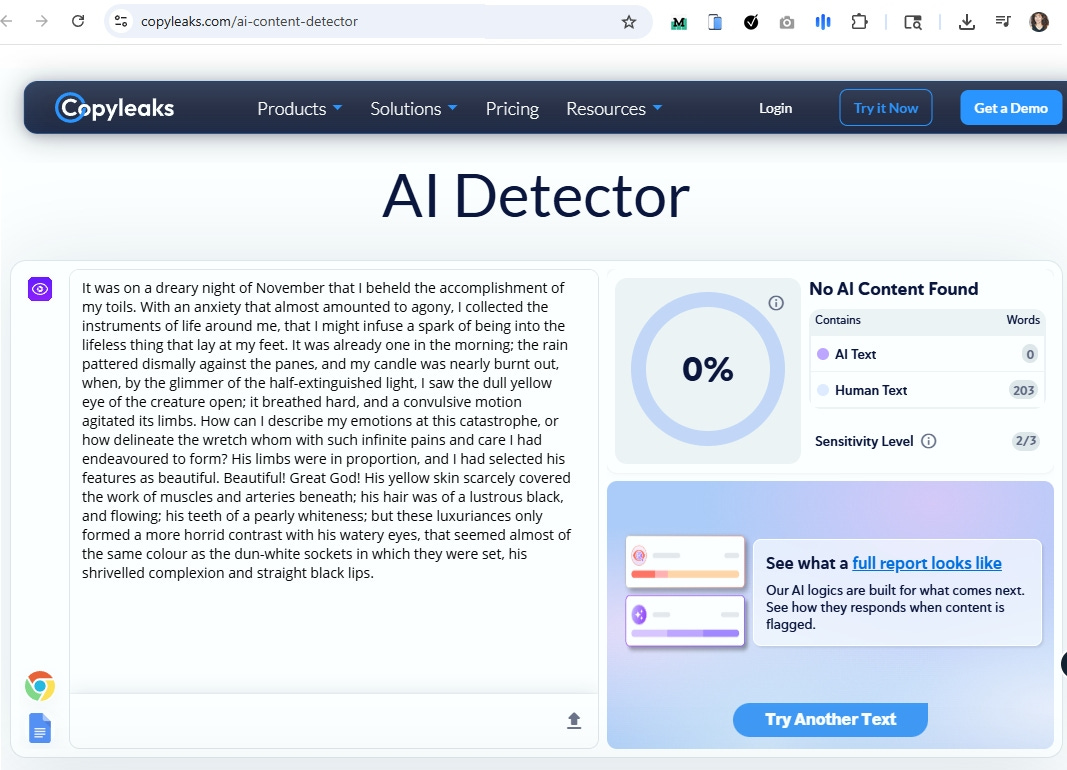
Task: Click the Sensitivity Level 2/3 value
Action: point(1025,441)
